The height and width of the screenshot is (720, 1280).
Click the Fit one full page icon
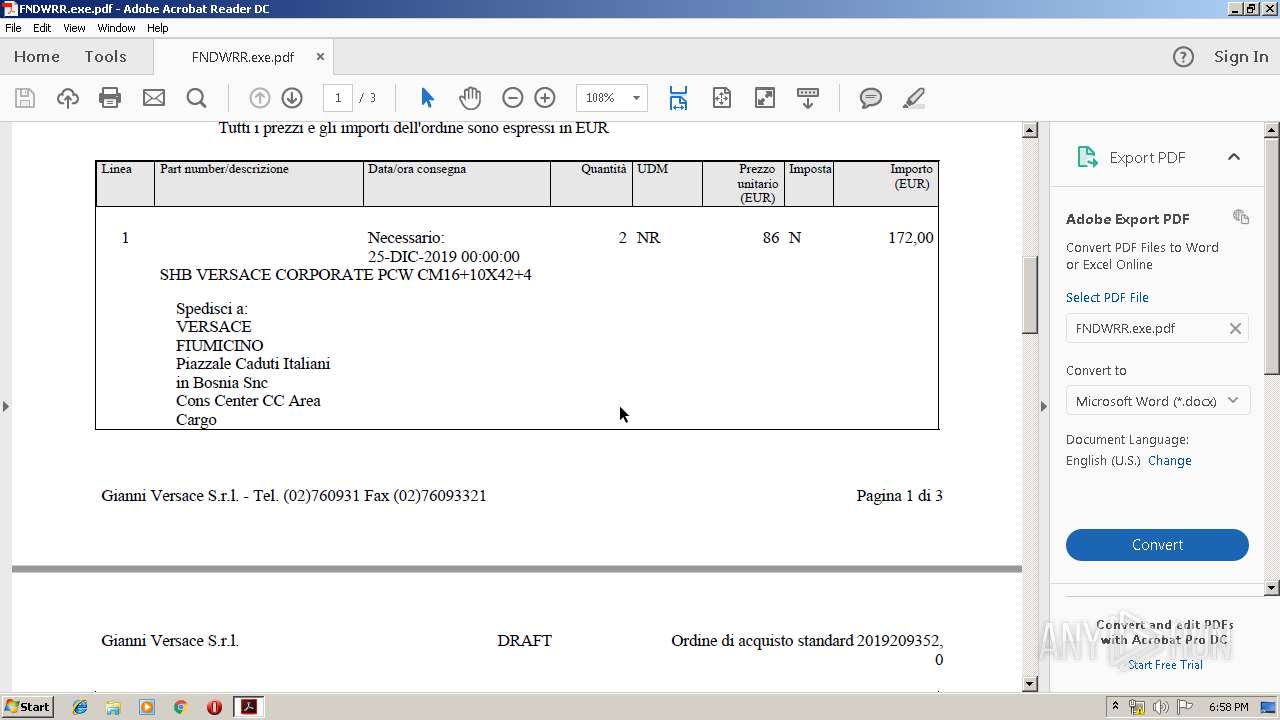point(722,98)
